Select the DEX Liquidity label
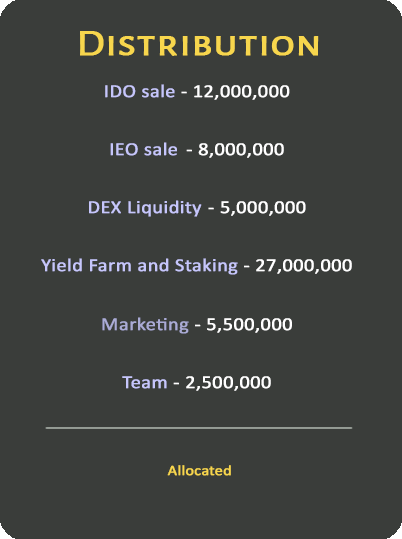 [x=144, y=208]
